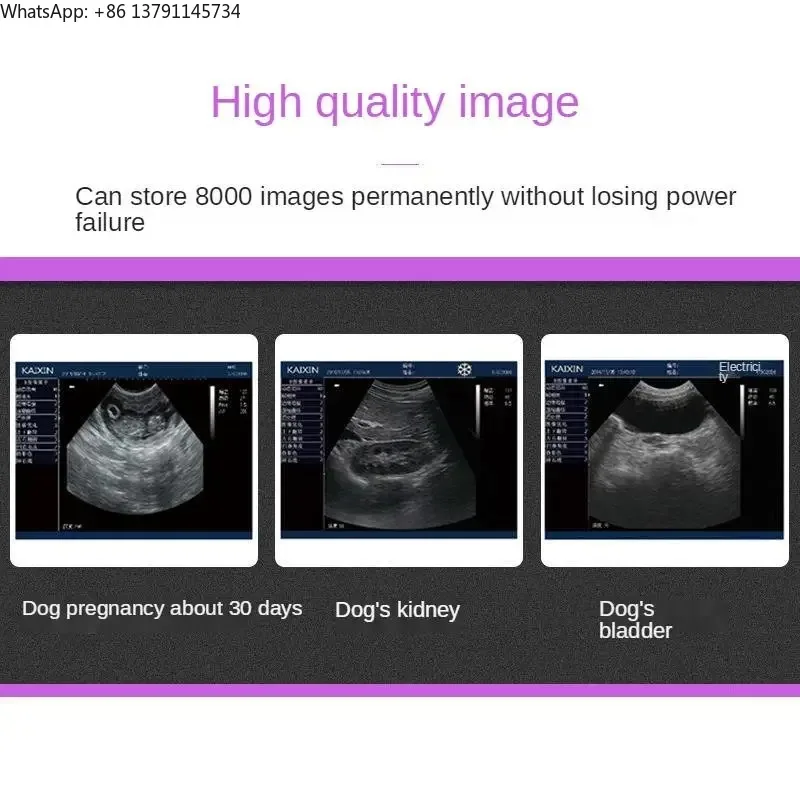The height and width of the screenshot is (800, 800).
Task: Click the round gestational sac in pregnancy scan
Action: coord(112,410)
